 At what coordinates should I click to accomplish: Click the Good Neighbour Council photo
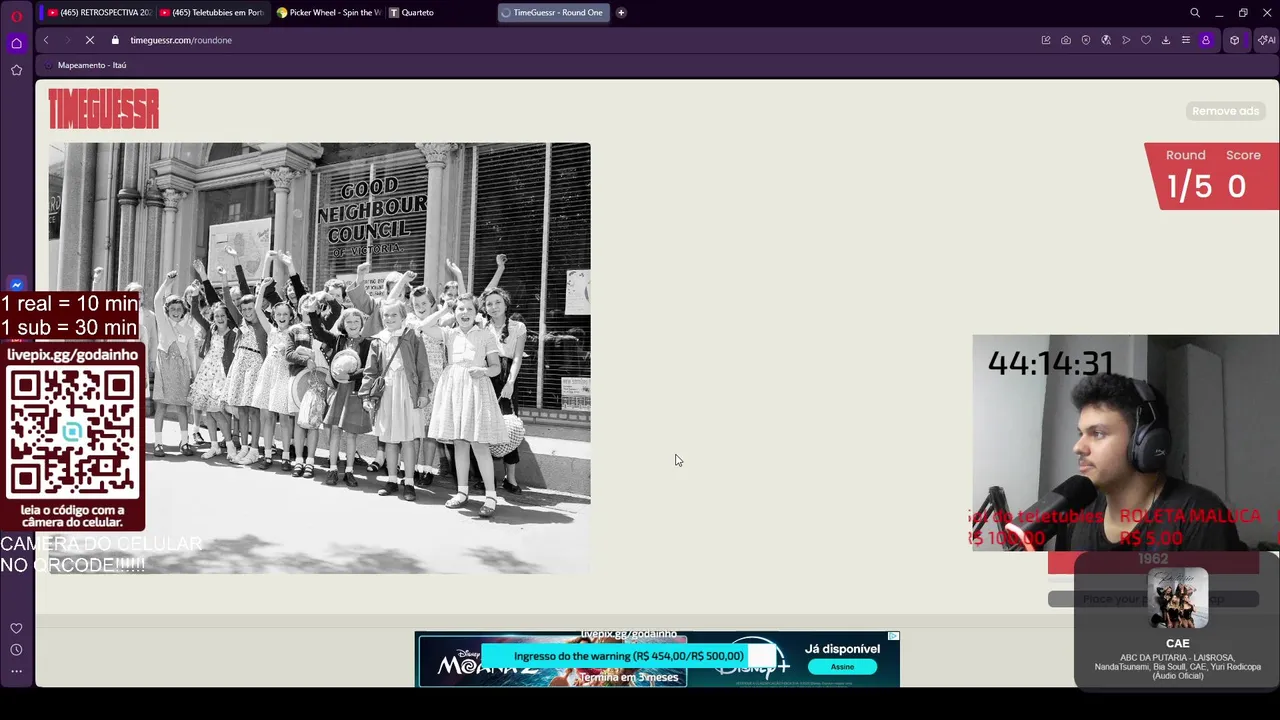coord(319,358)
